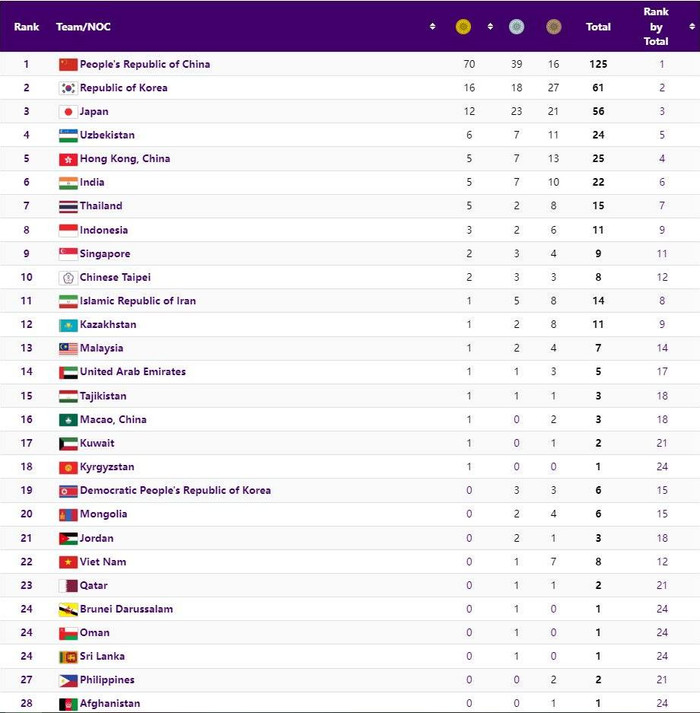The height and width of the screenshot is (713, 700).
Task: Open the Islamic Republic of Iran link
Action: click(138, 301)
